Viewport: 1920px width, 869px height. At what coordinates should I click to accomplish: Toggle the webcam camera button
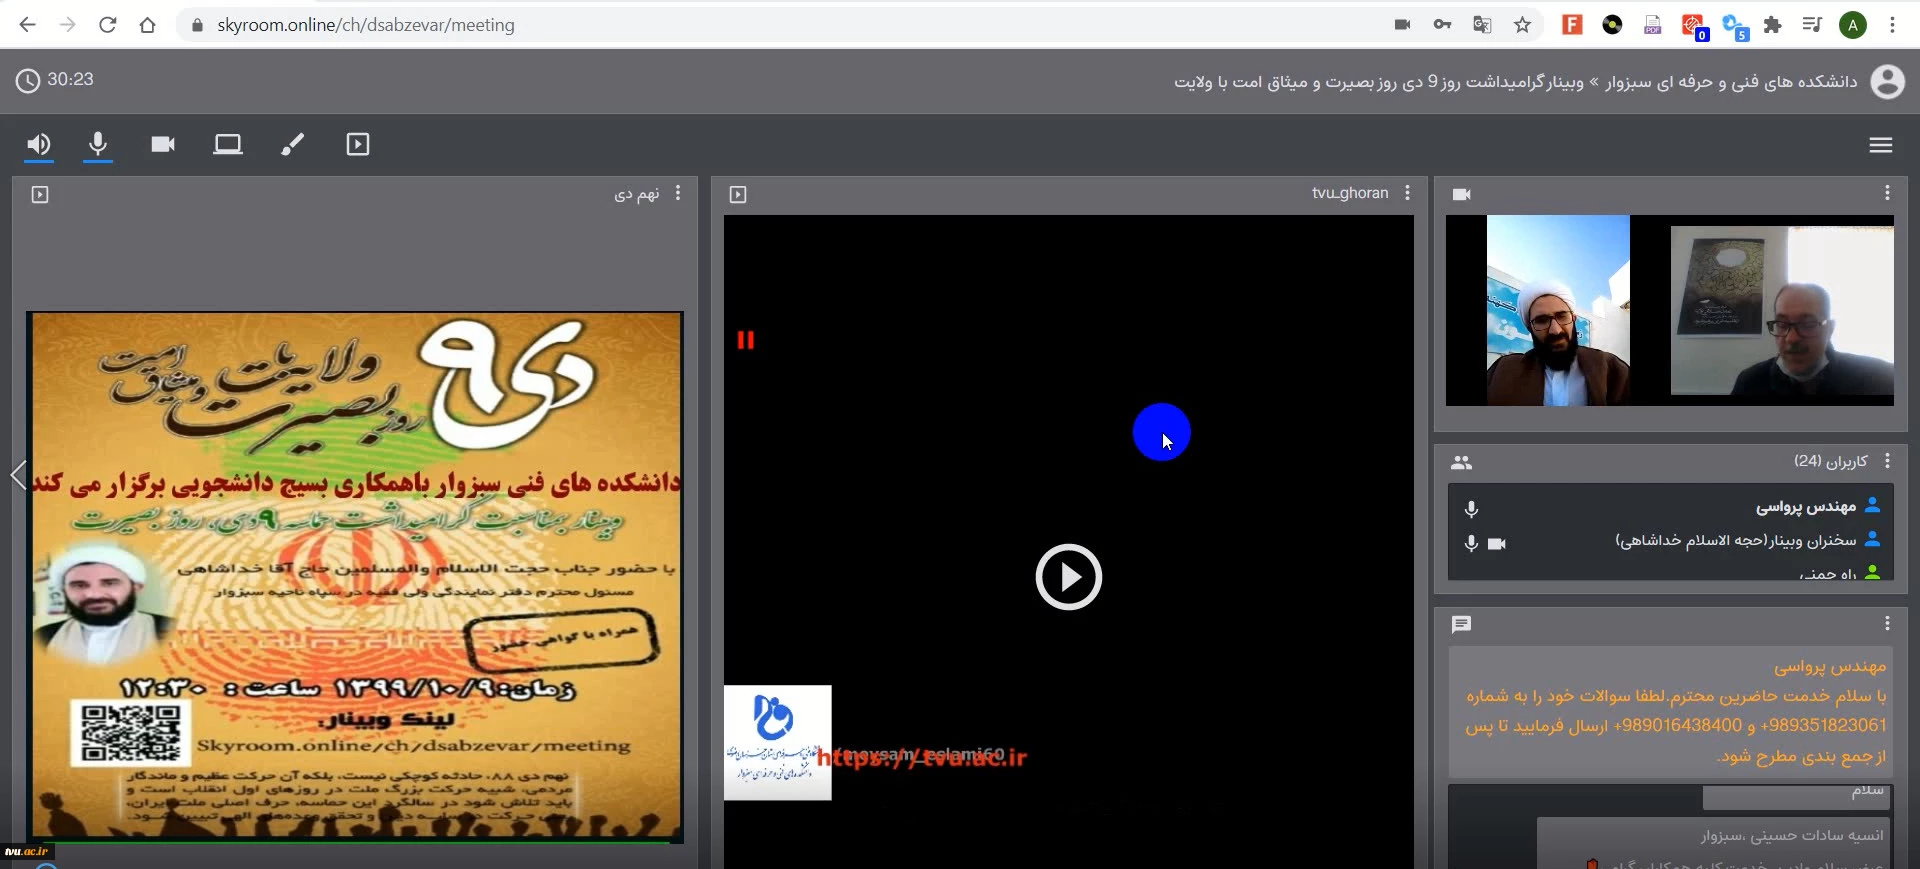[163, 145]
